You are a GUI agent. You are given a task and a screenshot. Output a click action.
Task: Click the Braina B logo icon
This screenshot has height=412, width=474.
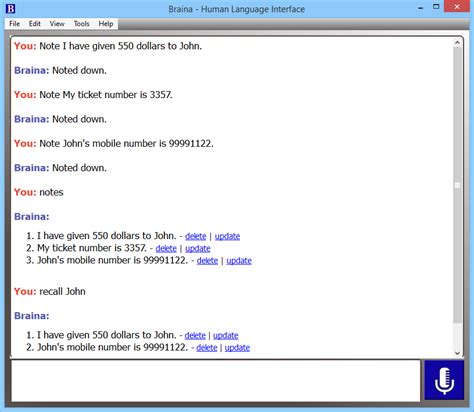pos(10,8)
